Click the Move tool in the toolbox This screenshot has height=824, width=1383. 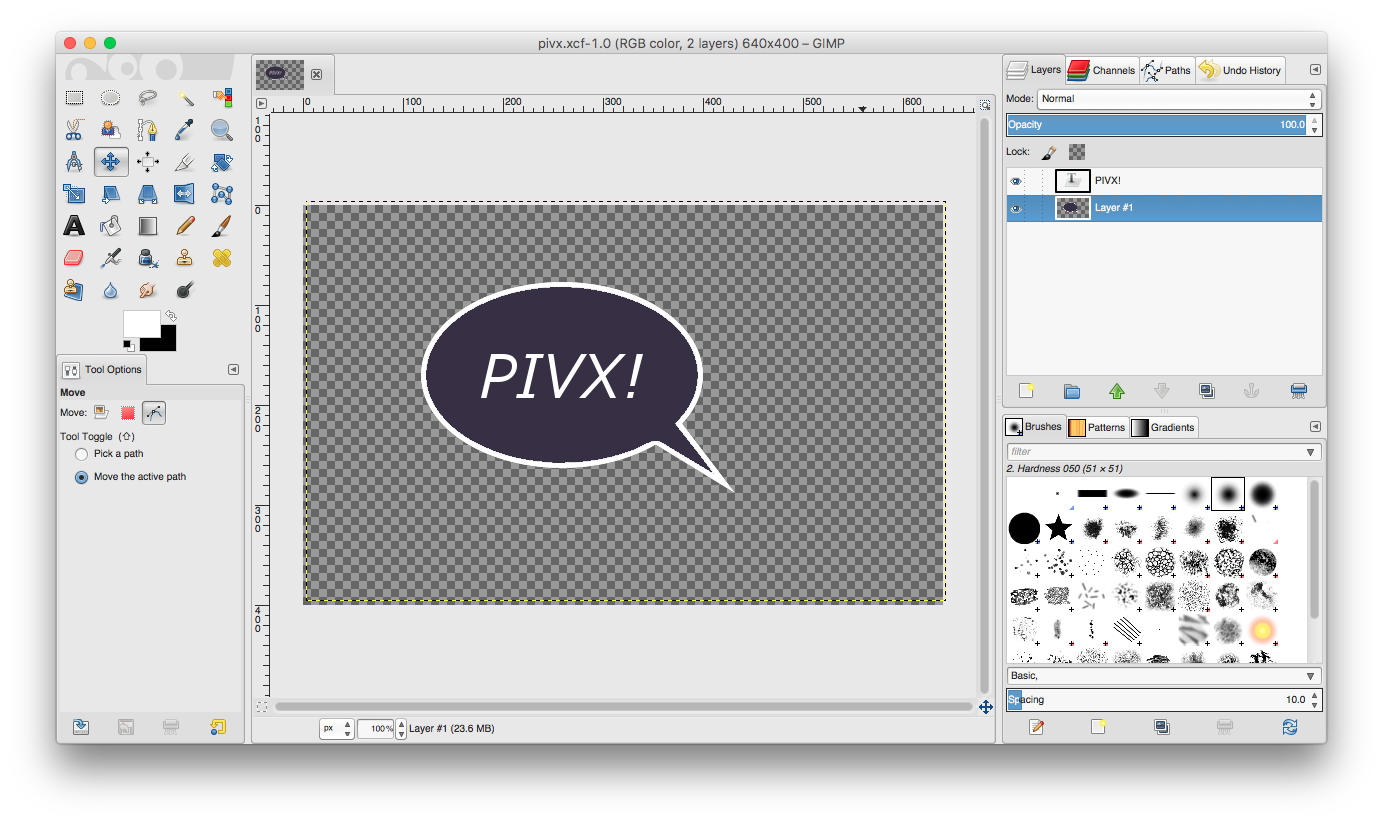(x=111, y=162)
